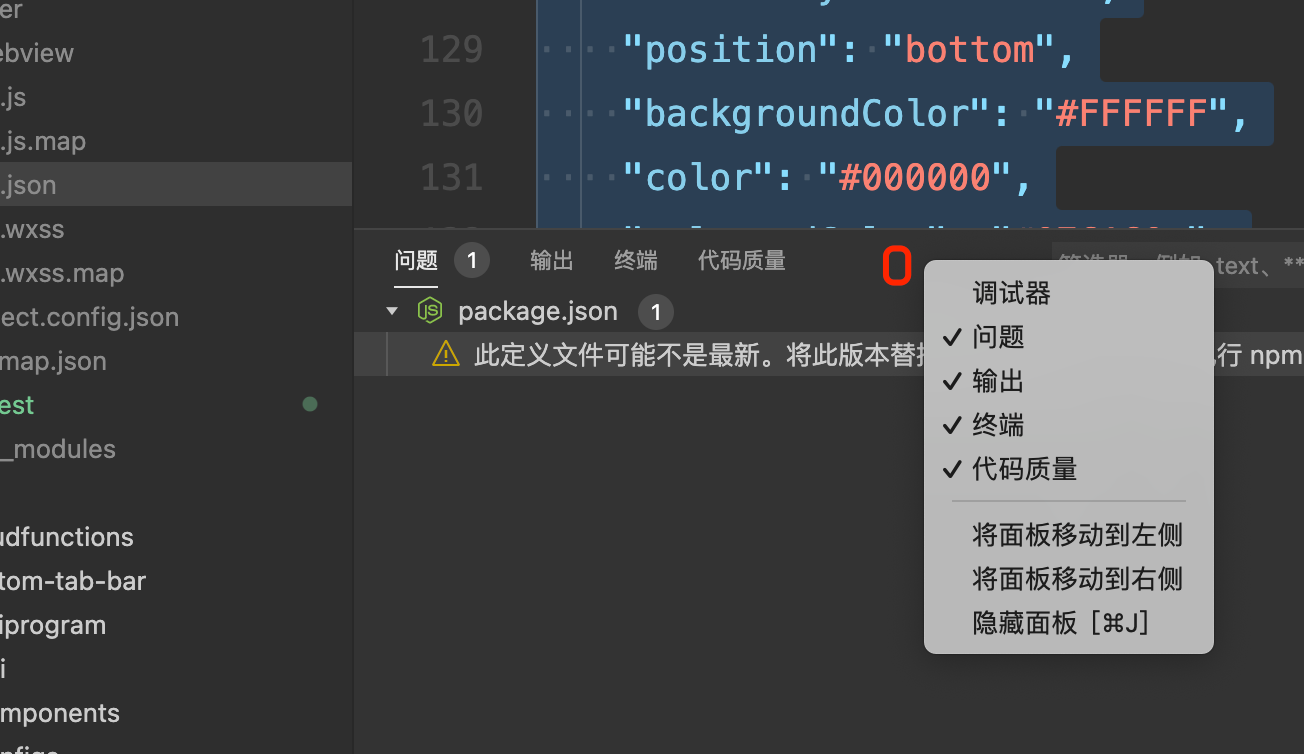1304x754 pixels.
Task: Click the green modified dot beside est
Action: pos(310,405)
